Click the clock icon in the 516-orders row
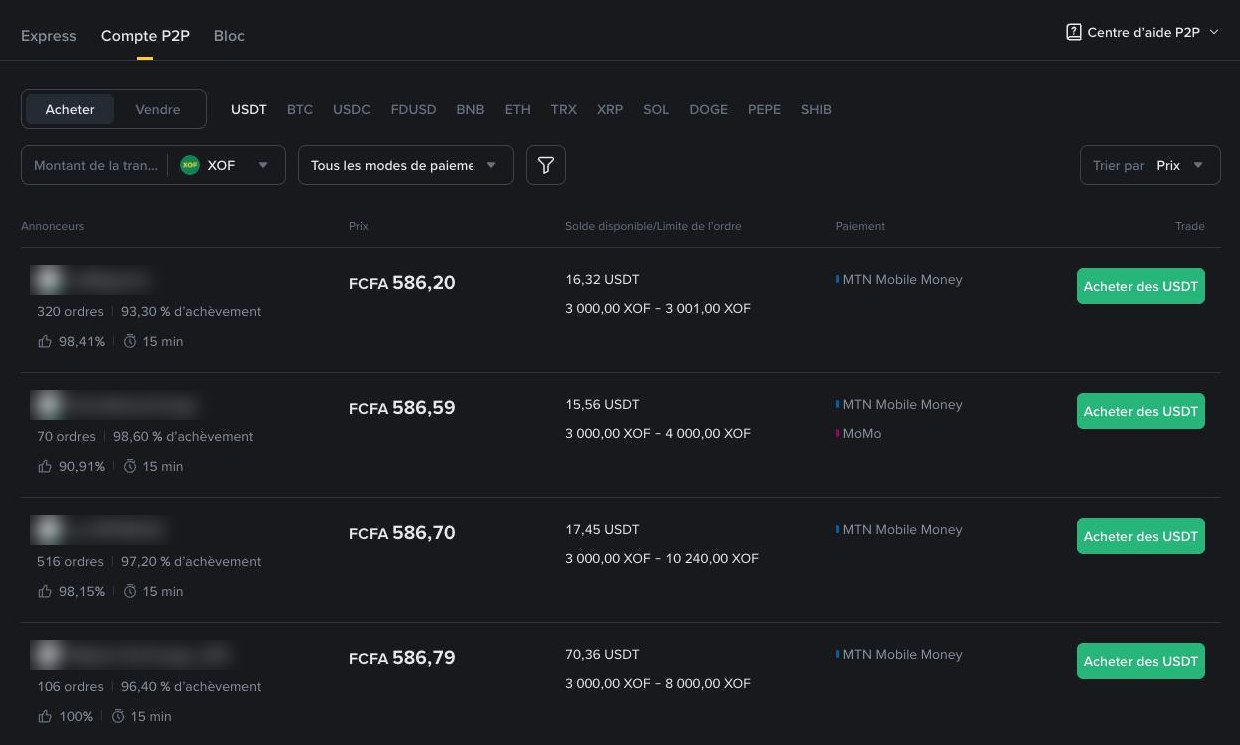 130,591
